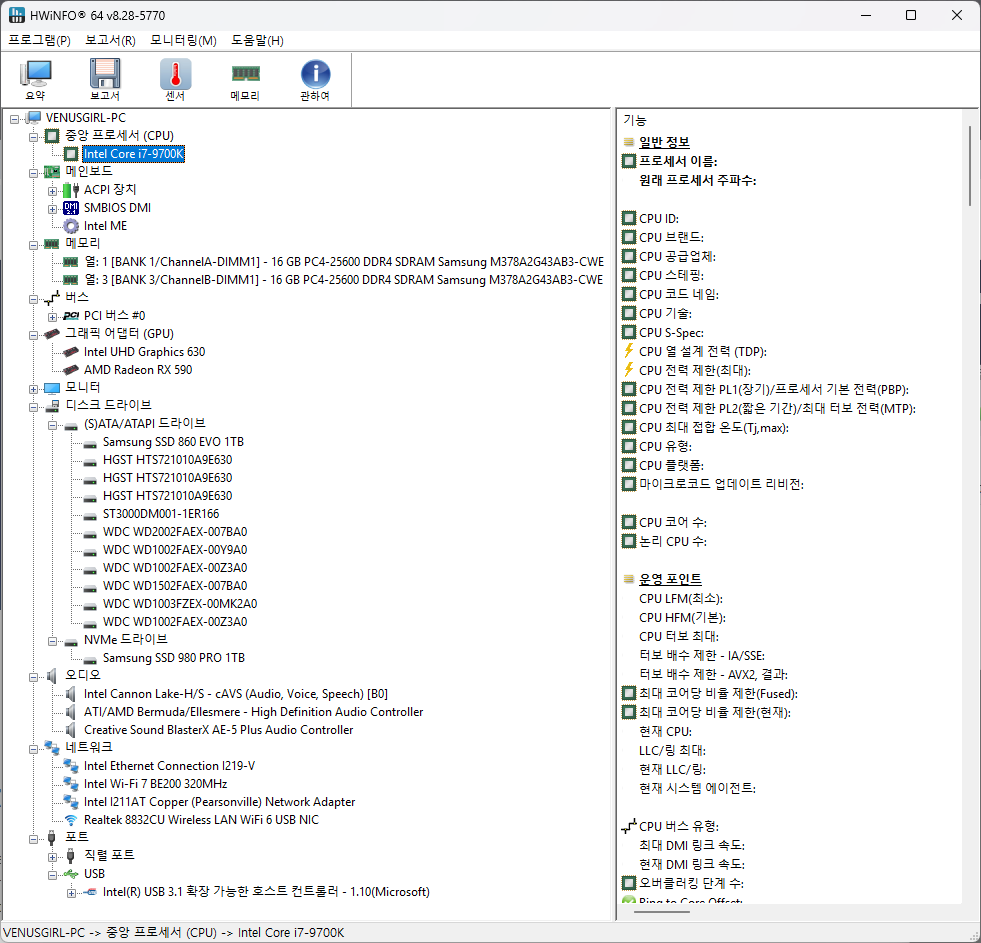Click the 직렬 포트 connector icon

coord(71,855)
